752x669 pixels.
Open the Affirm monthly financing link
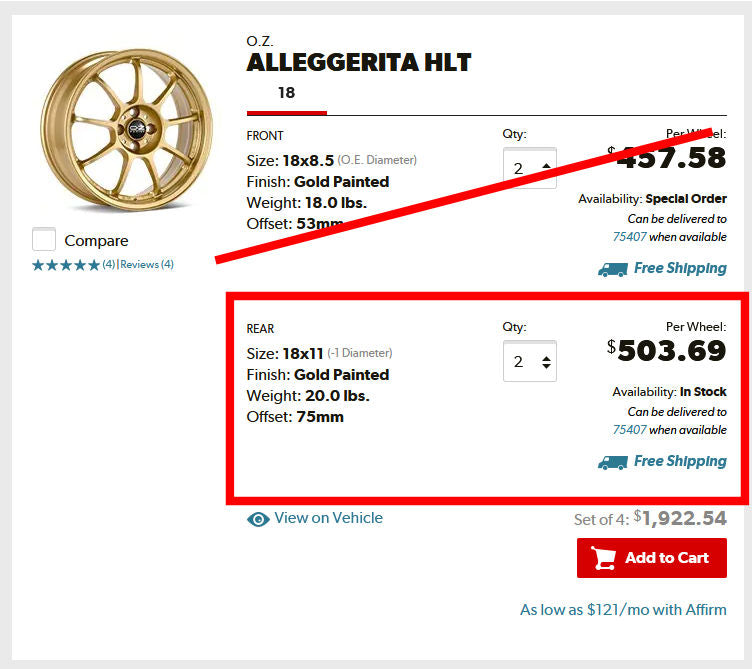pyautogui.click(x=622, y=609)
